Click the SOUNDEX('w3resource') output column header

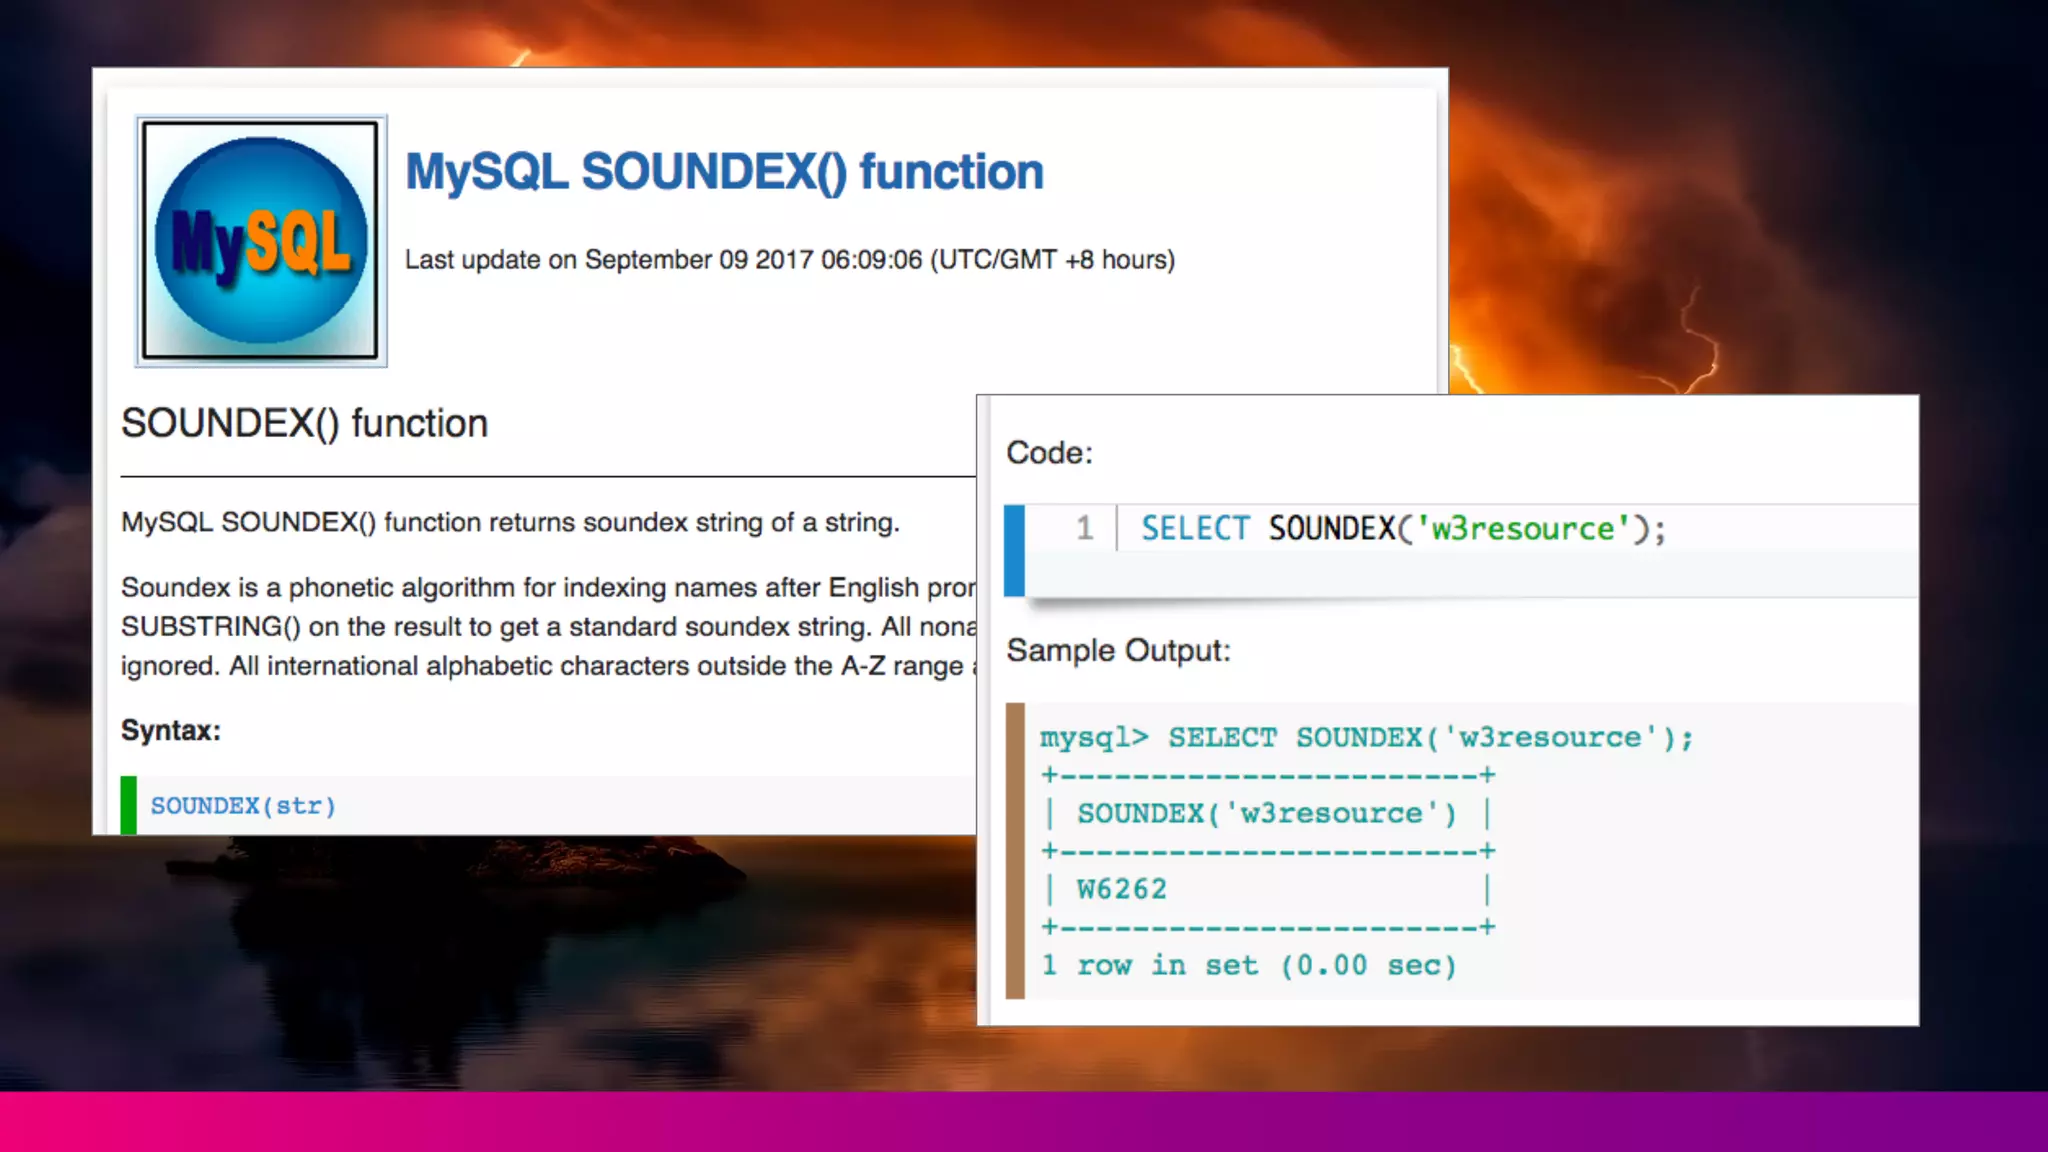(x=1266, y=813)
